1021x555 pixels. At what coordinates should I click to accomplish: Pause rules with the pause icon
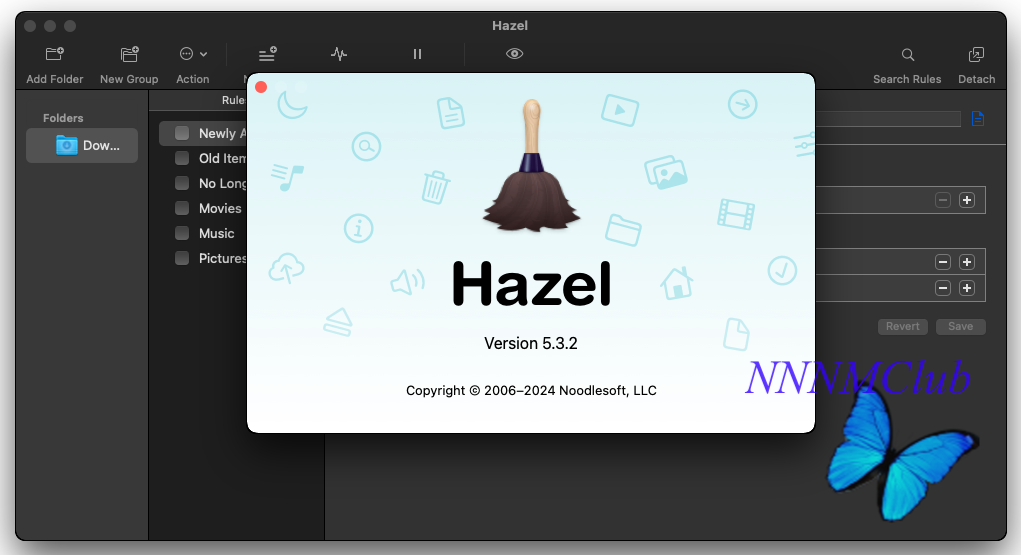[417, 54]
